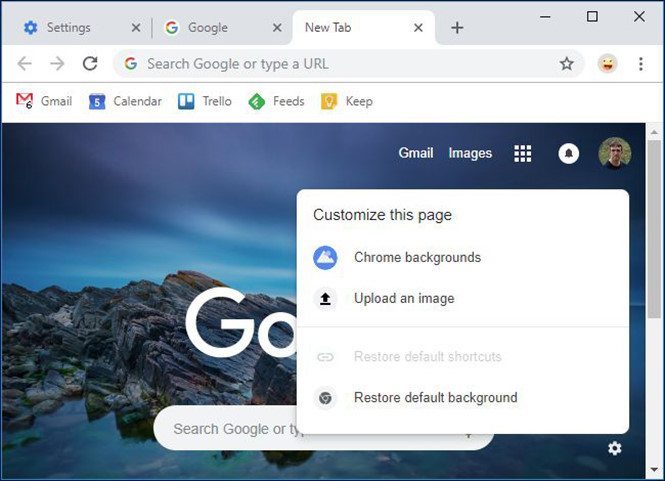
Task: Open Gmail link on new tab page
Action: [416, 153]
